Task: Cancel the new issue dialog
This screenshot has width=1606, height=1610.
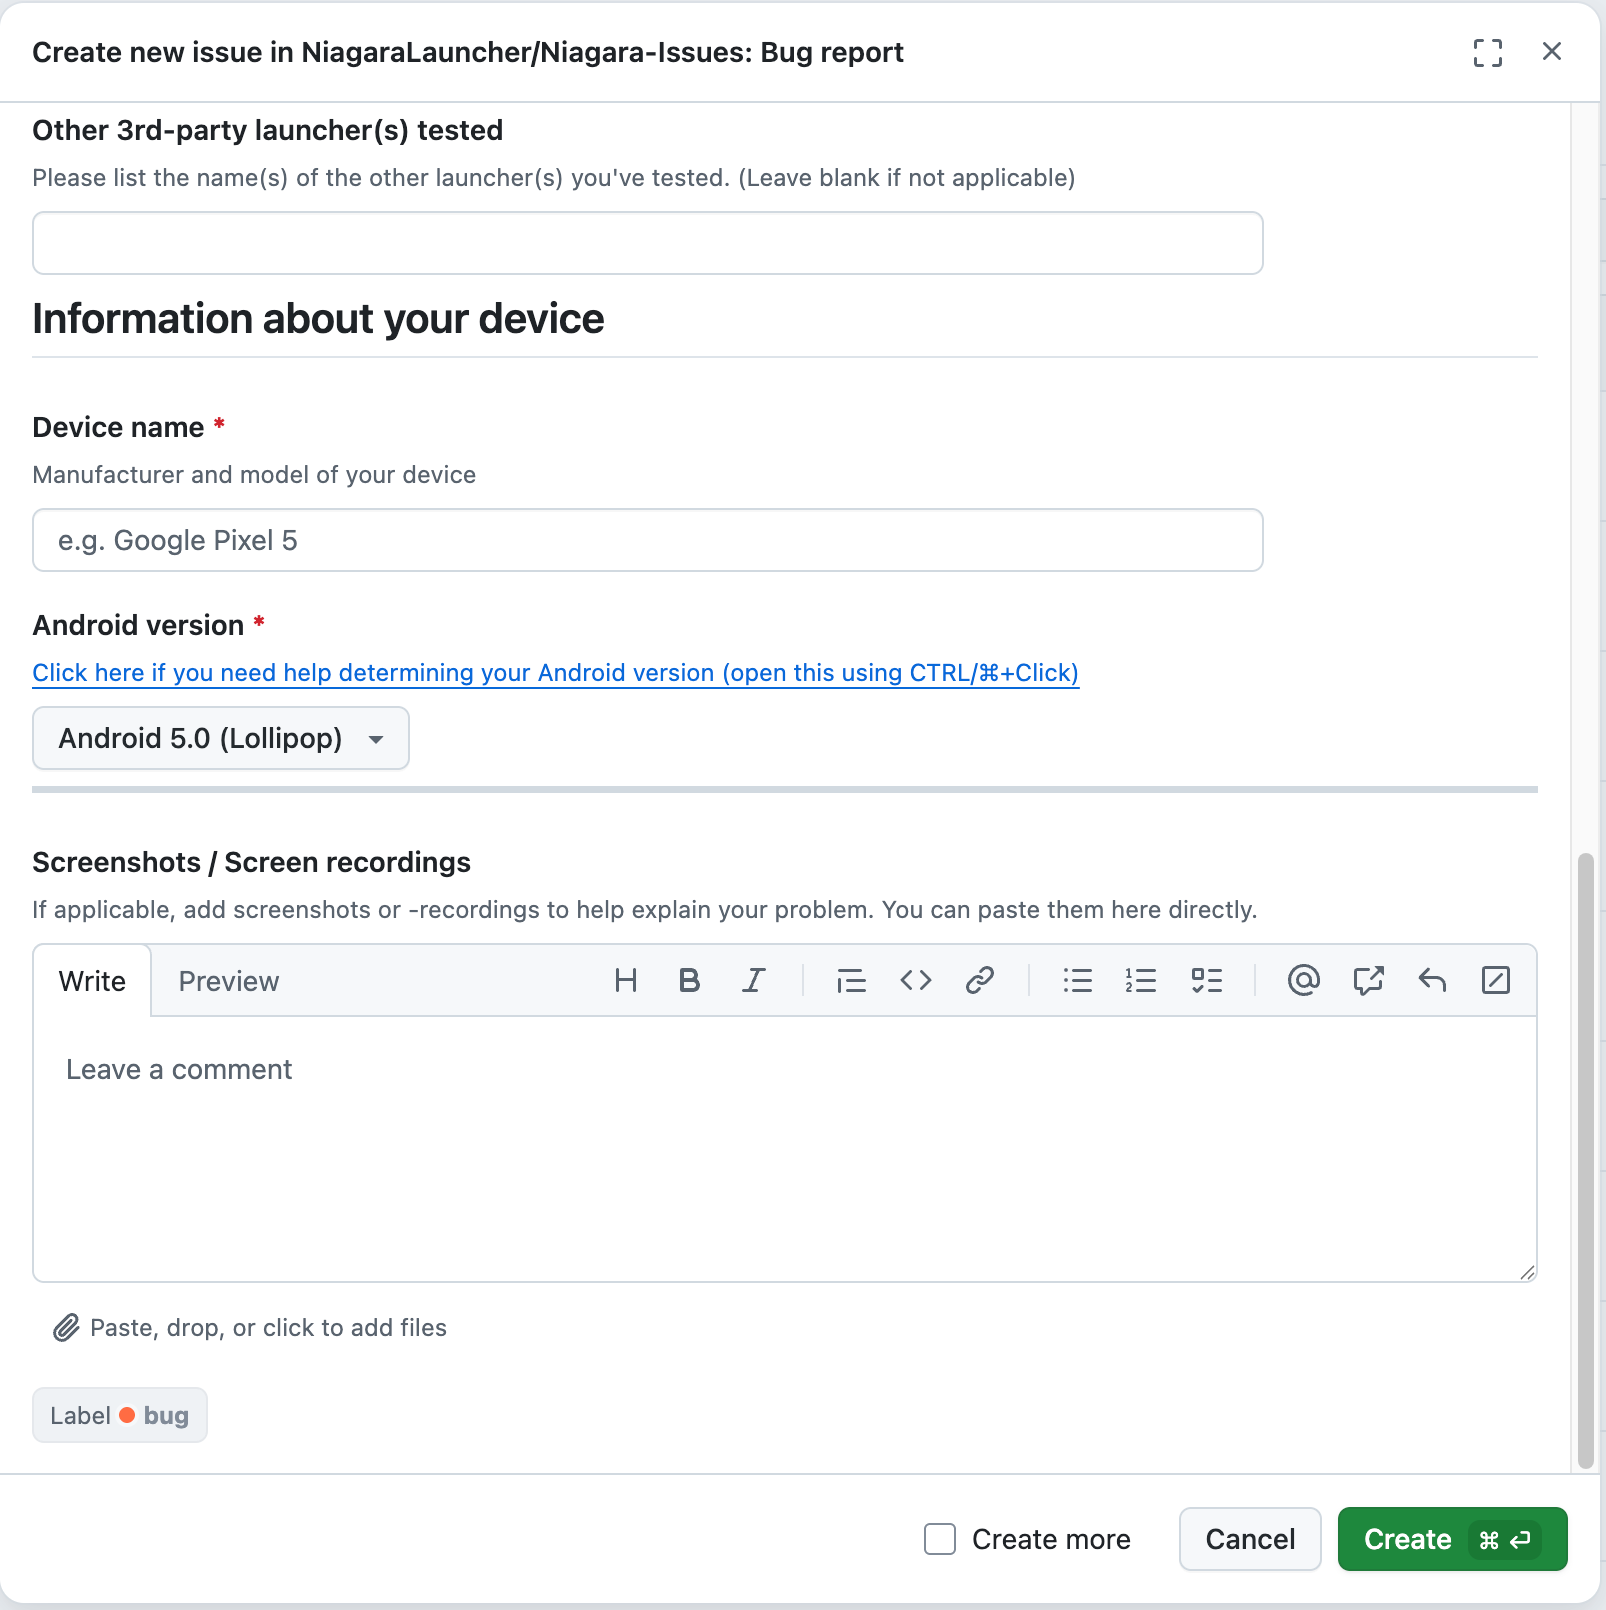Action: tap(1250, 1539)
